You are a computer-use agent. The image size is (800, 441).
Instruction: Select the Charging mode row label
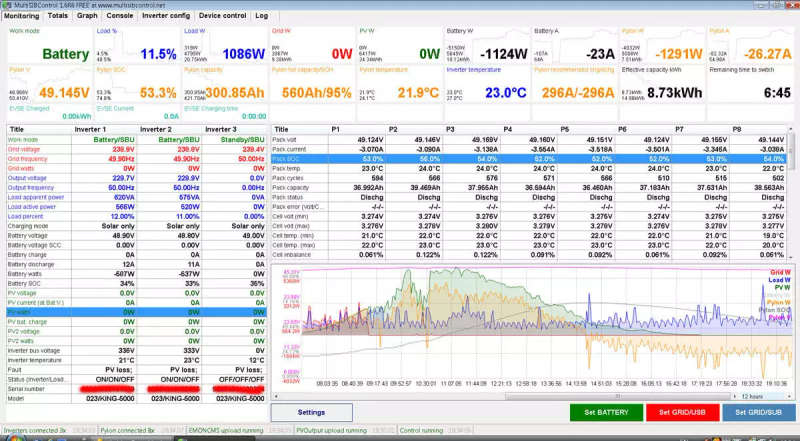pos(28,226)
